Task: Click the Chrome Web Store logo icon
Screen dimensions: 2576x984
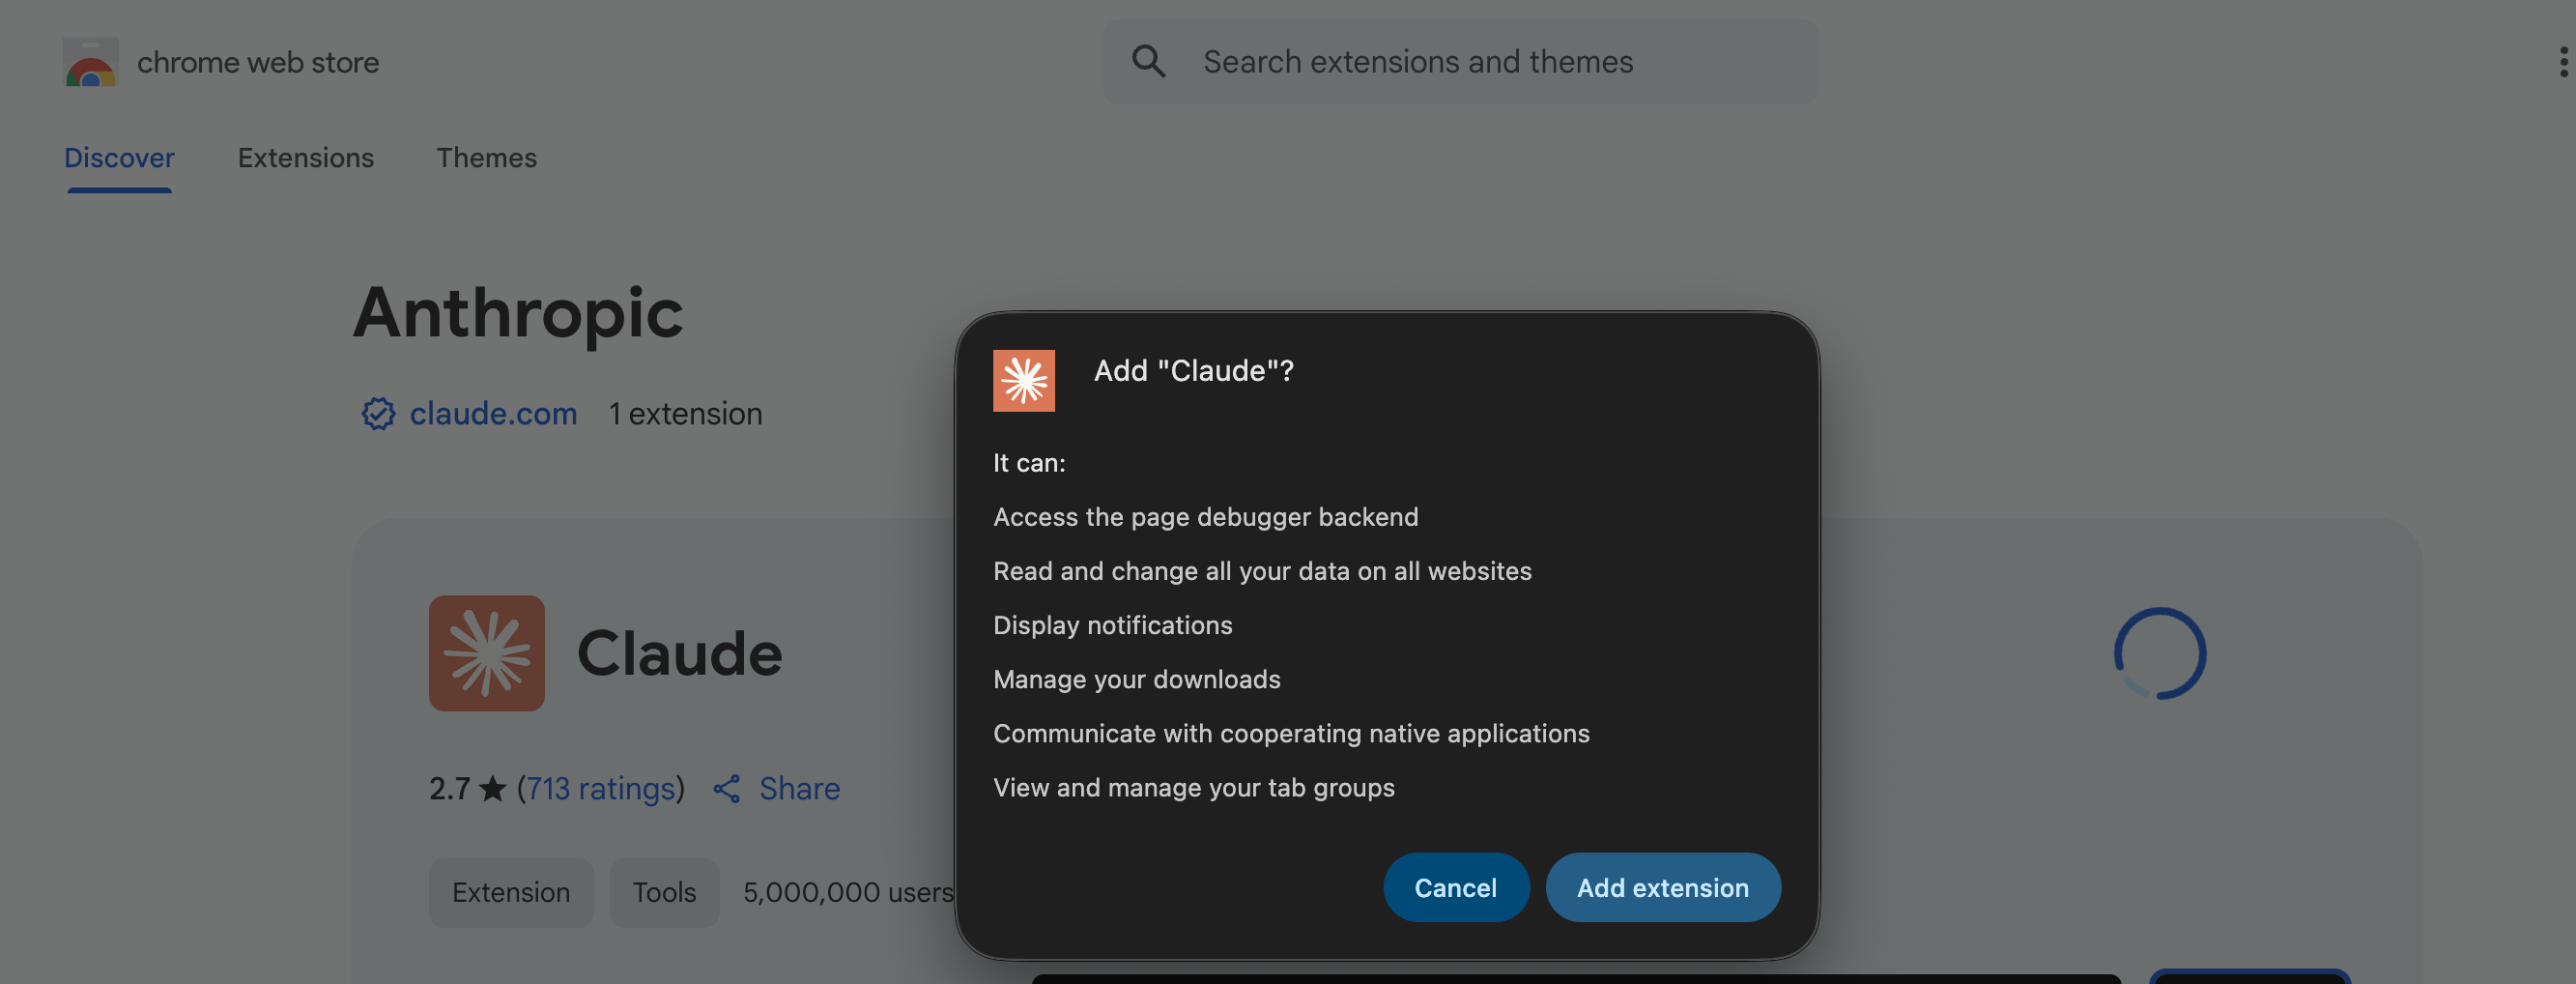Action: tap(91, 62)
